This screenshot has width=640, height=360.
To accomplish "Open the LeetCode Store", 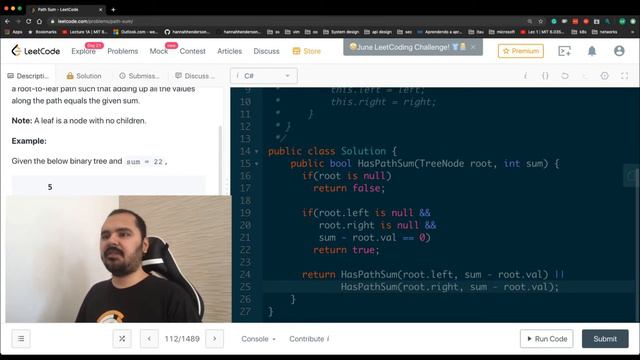I will (x=307, y=51).
